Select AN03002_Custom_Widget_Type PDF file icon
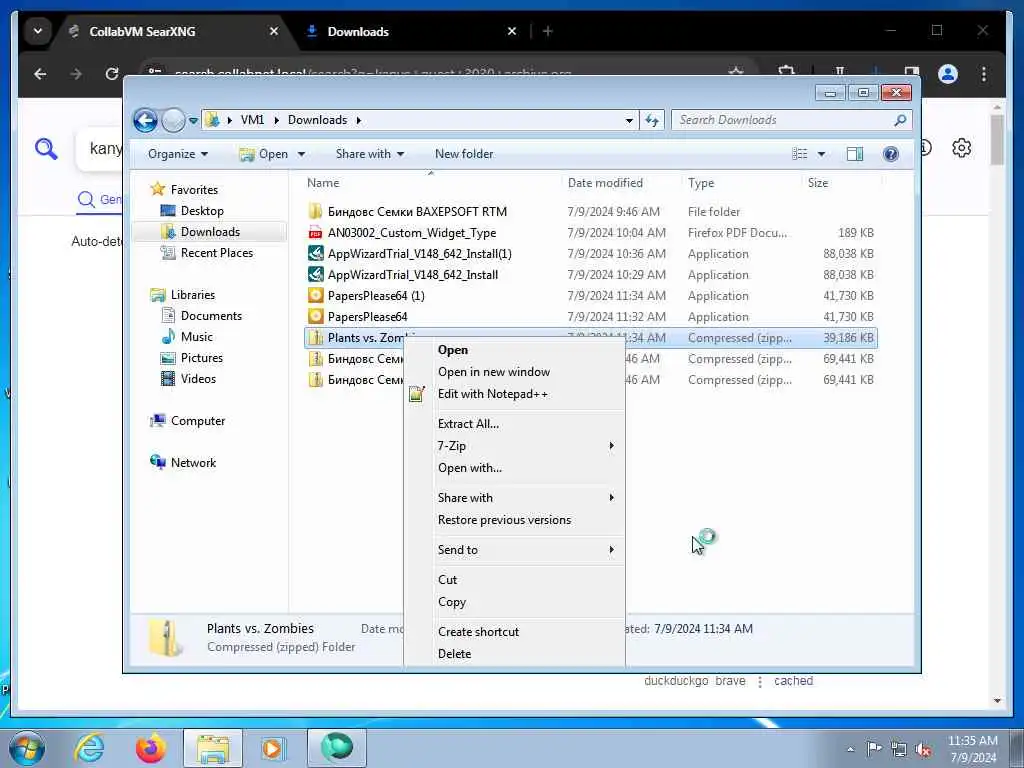Image resolution: width=1024 pixels, height=768 pixels. pos(315,232)
